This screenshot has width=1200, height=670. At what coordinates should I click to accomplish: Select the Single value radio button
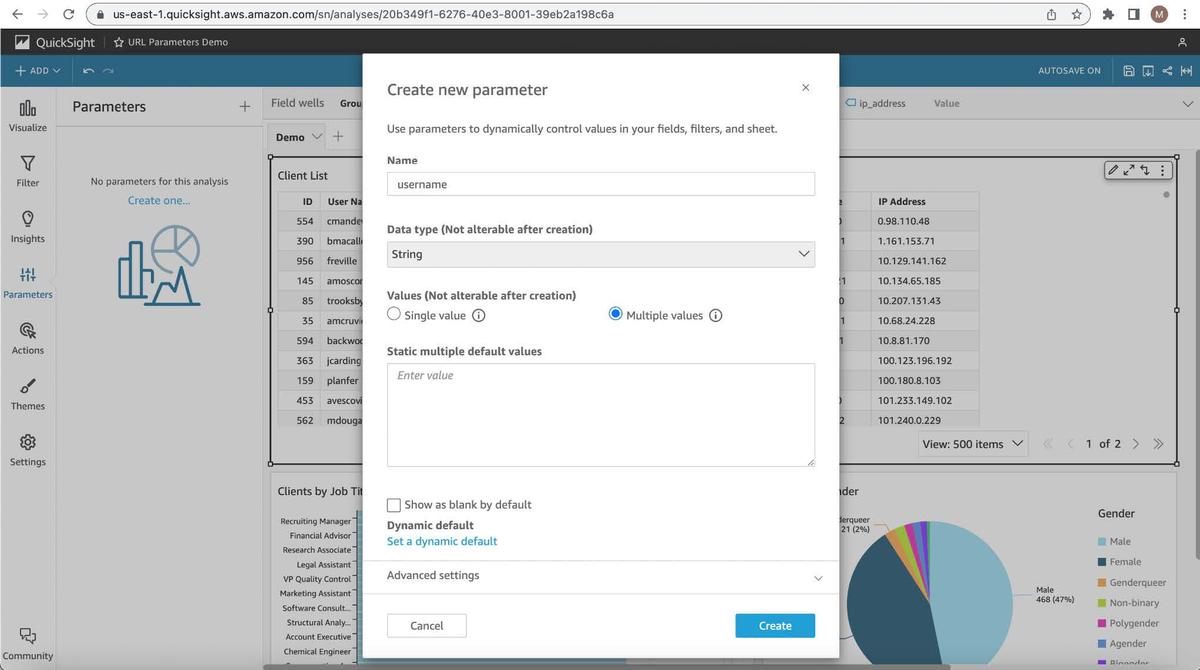[x=394, y=314]
